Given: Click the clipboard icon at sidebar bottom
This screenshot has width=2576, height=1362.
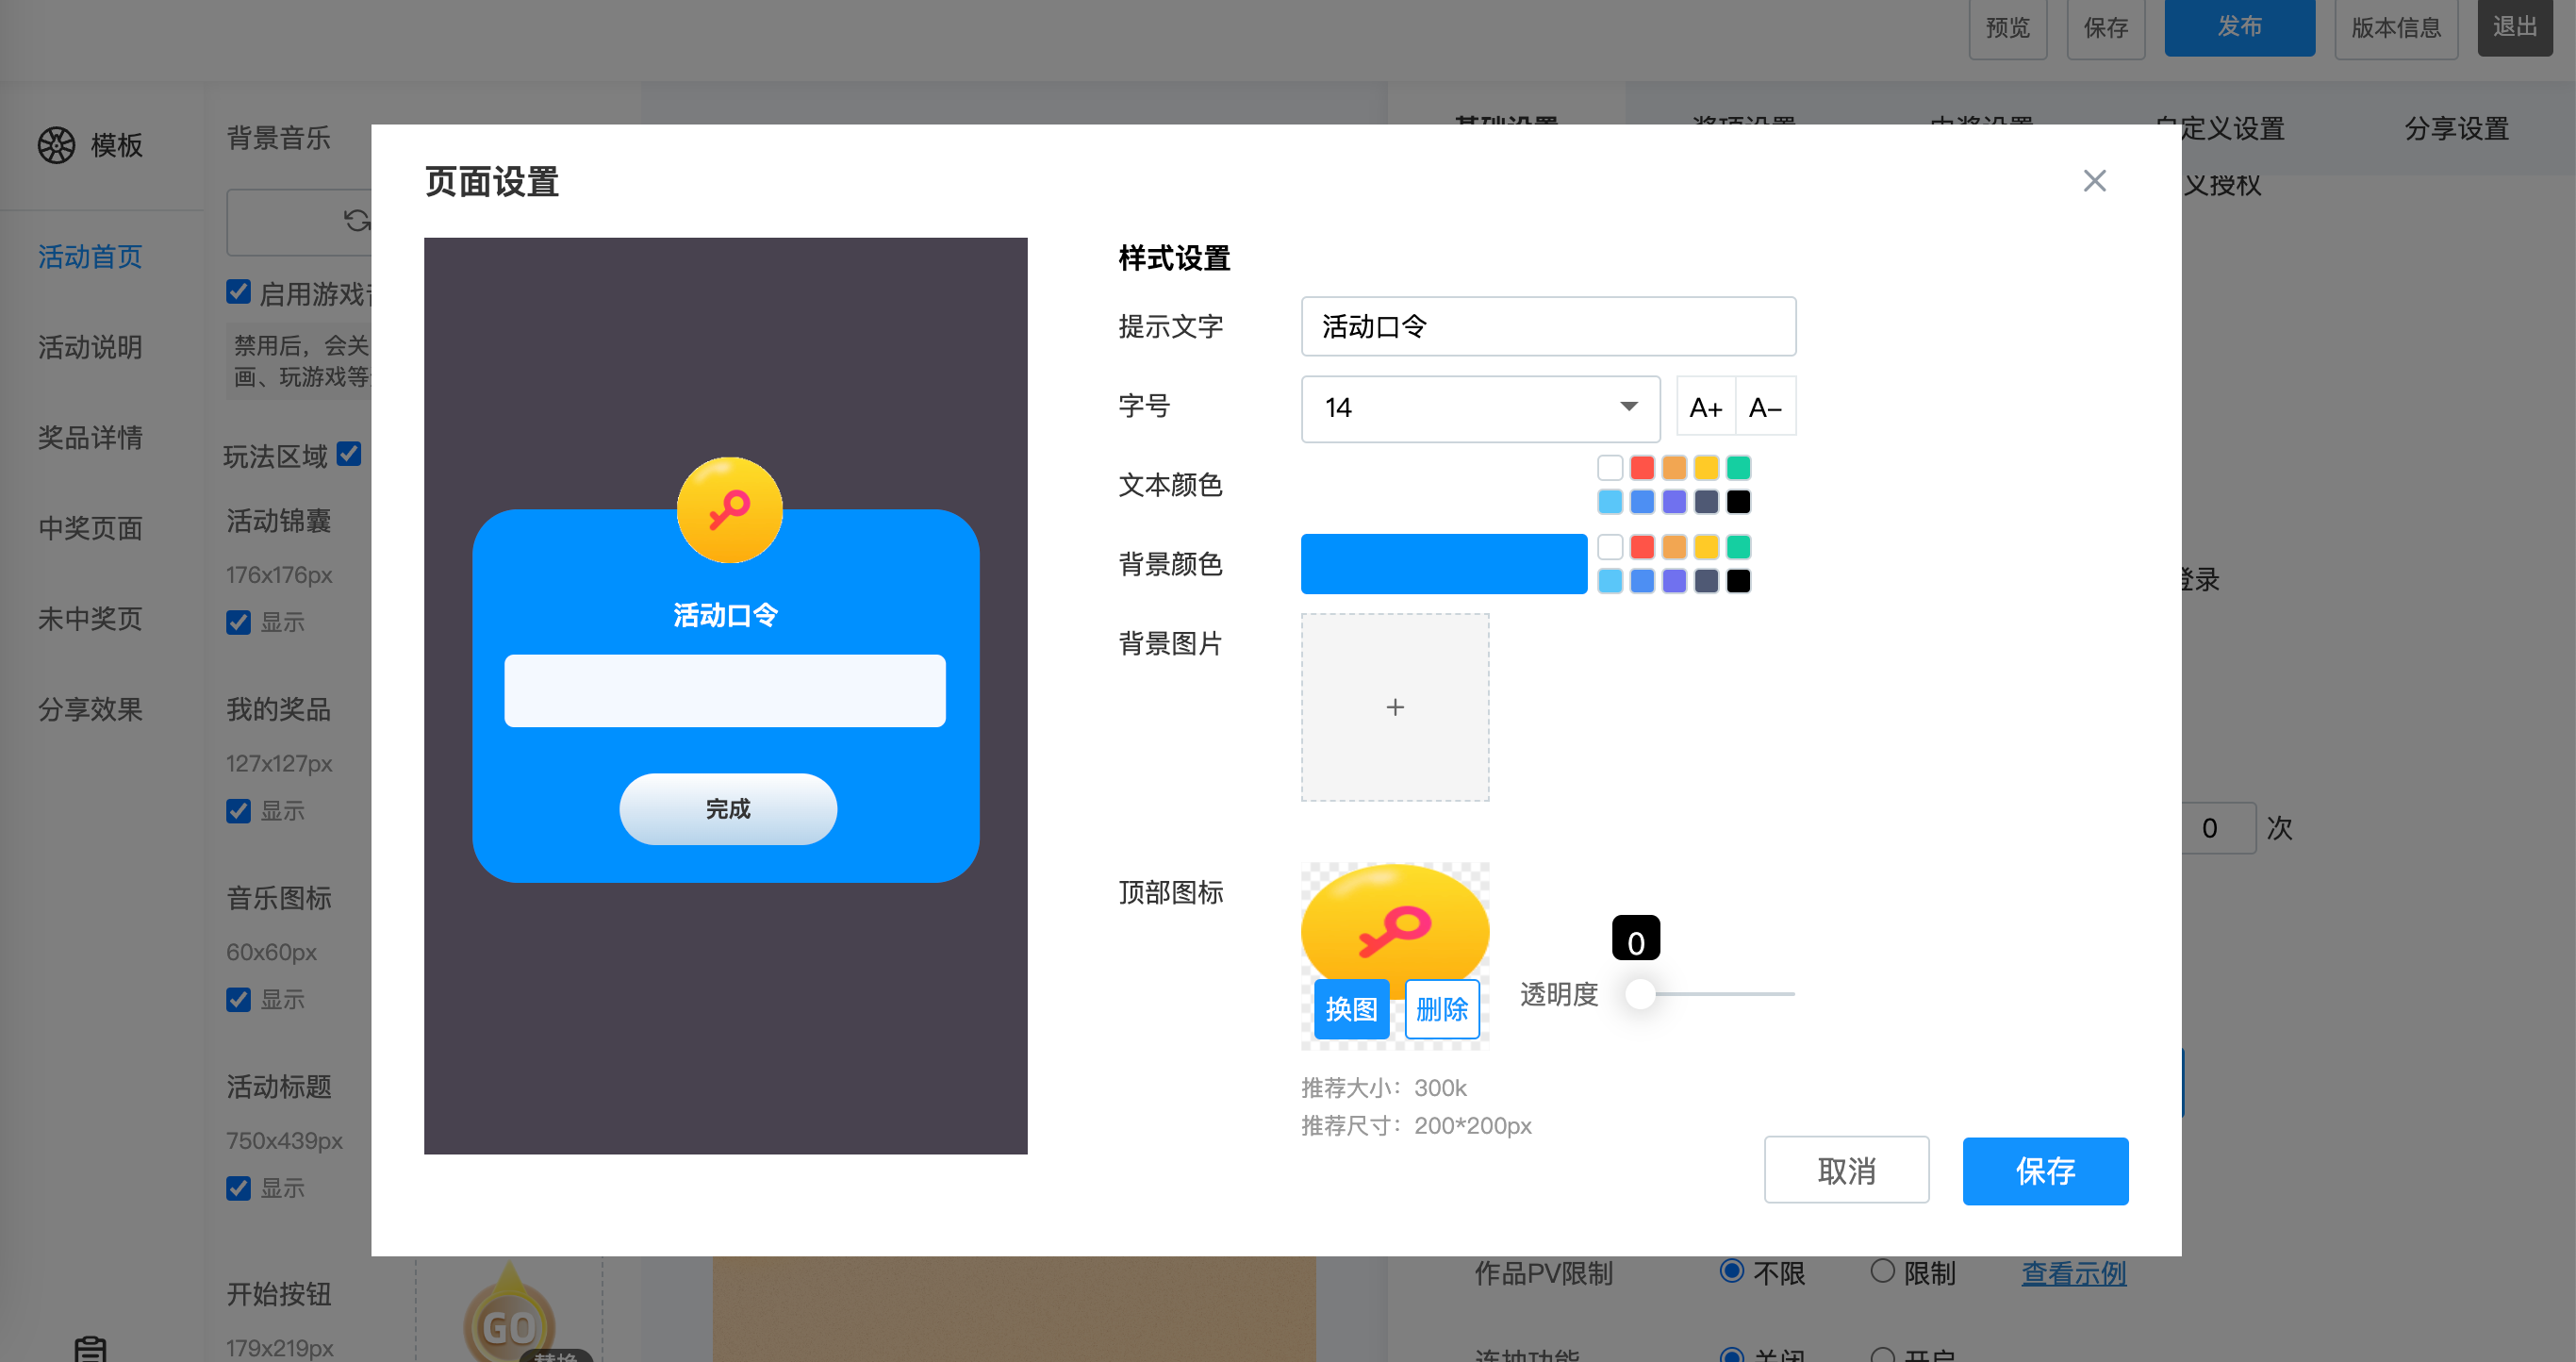Looking at the screenshot, I should [90, 1348].
